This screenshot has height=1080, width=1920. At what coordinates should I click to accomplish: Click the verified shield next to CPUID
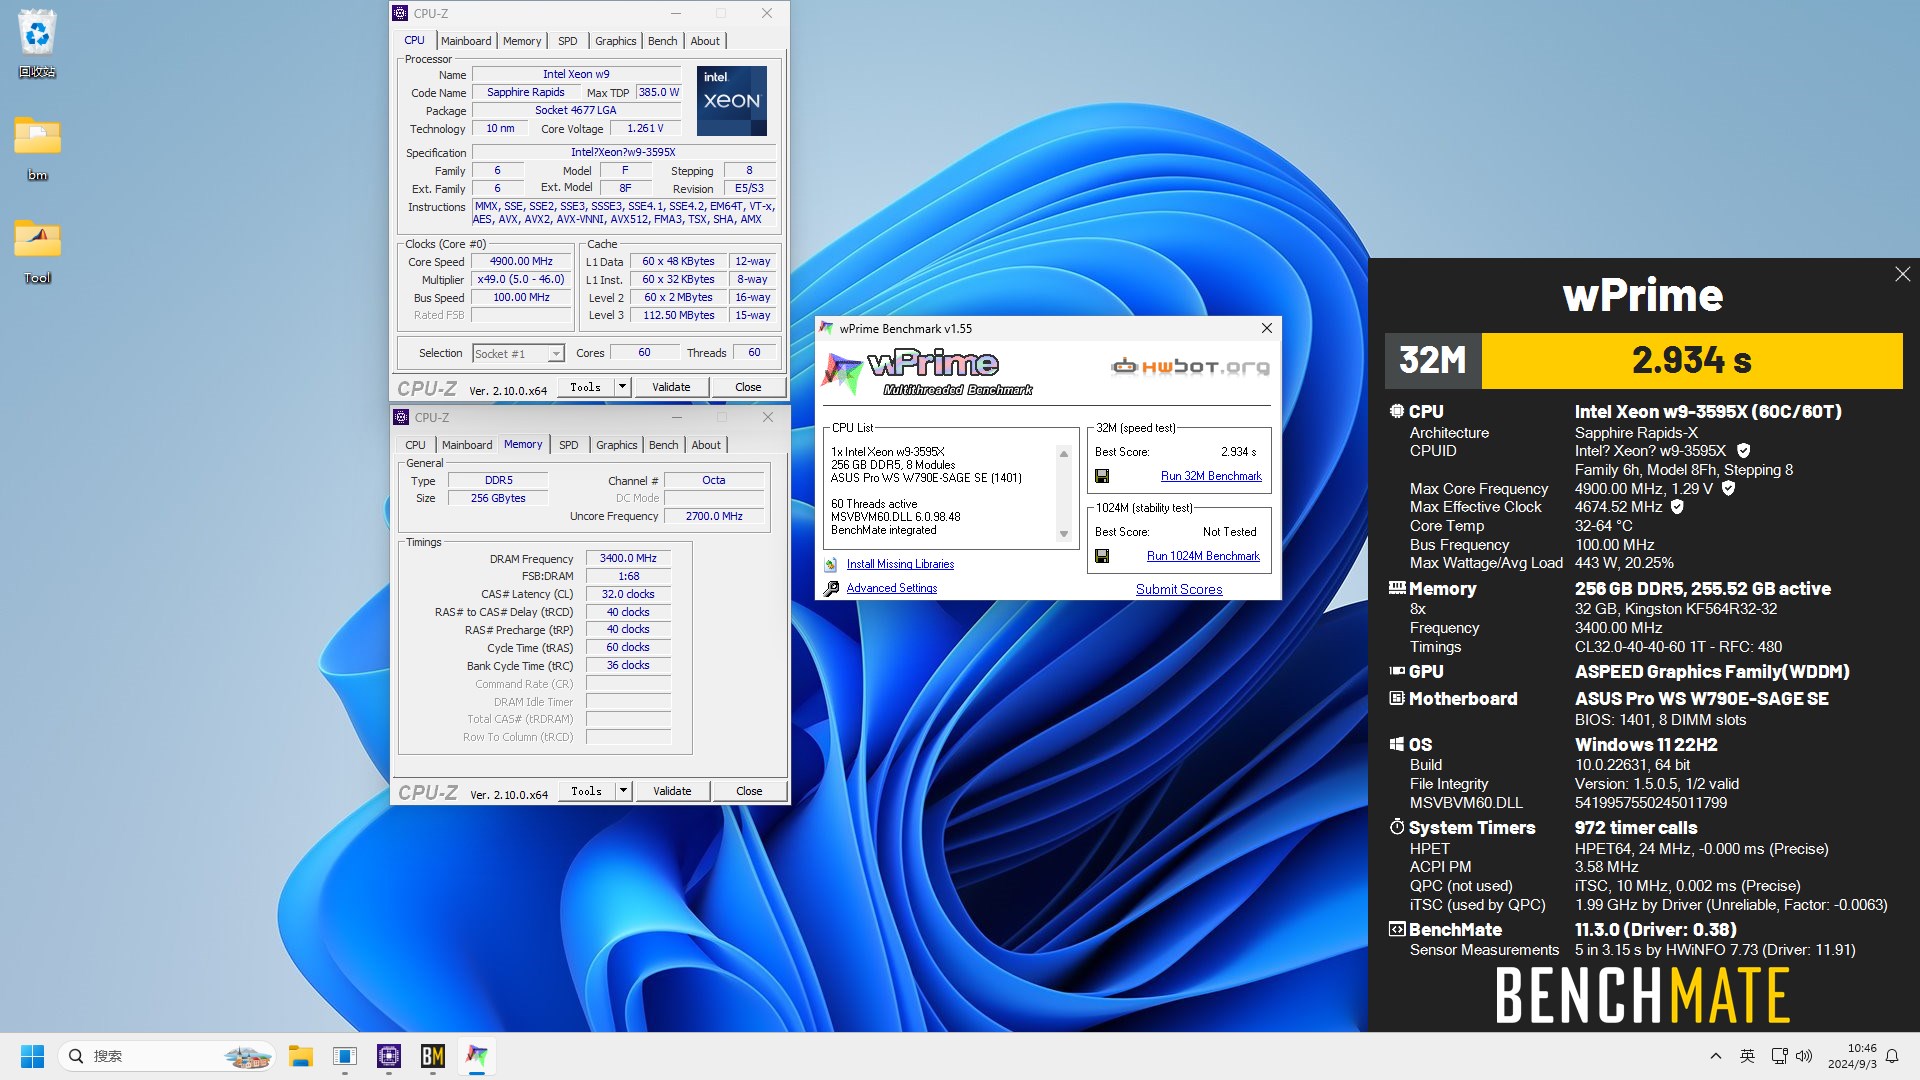[1743, 451]
